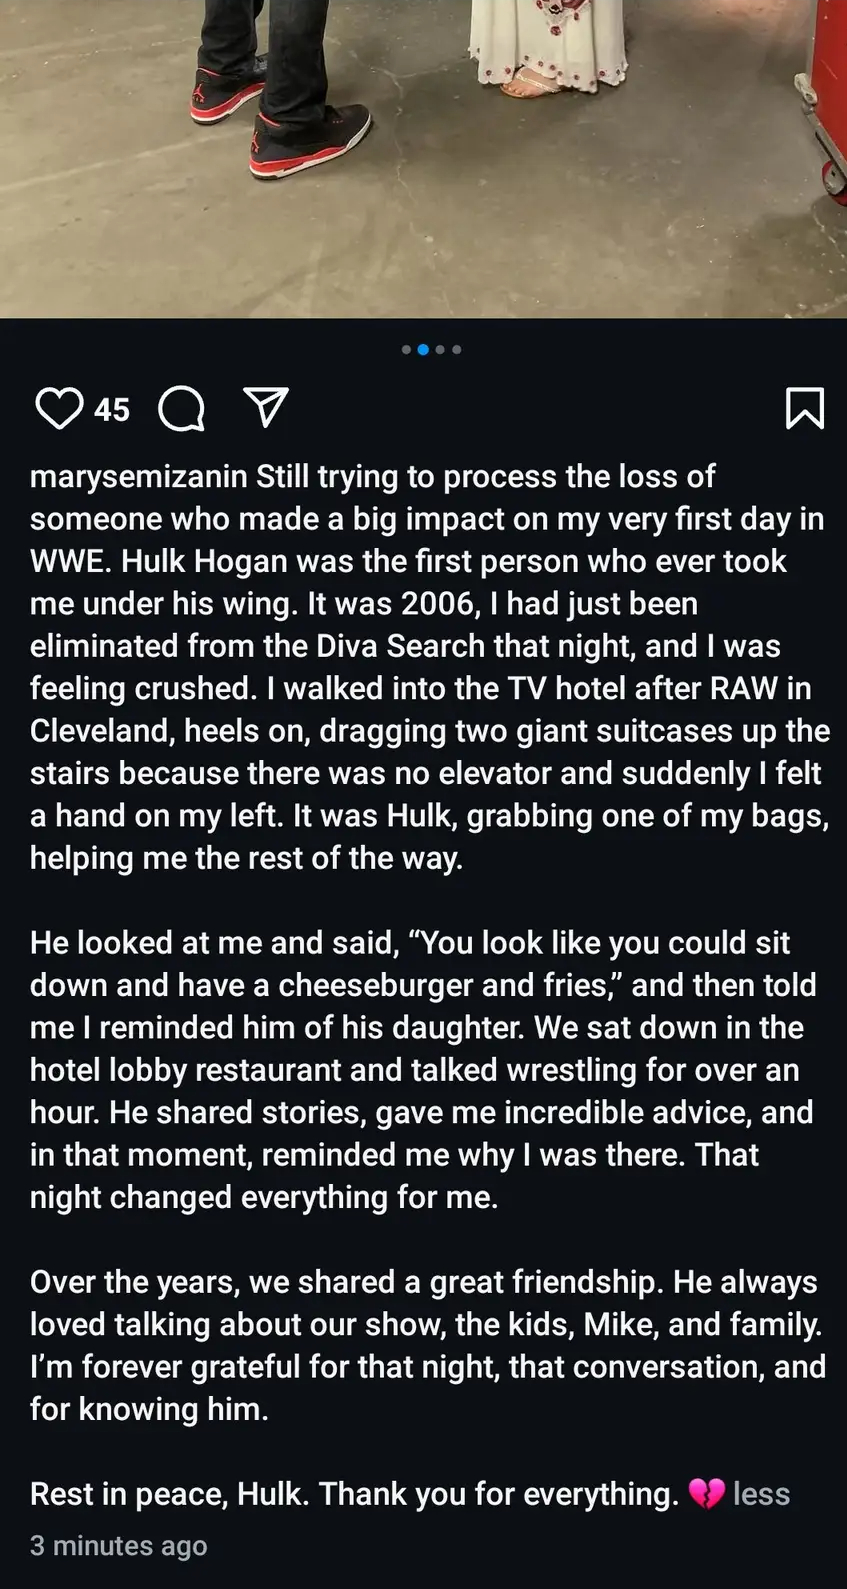847x1589 pixels.
Task: Tap the Rest in peace, Hulk line
Action: click(354, 1494)
